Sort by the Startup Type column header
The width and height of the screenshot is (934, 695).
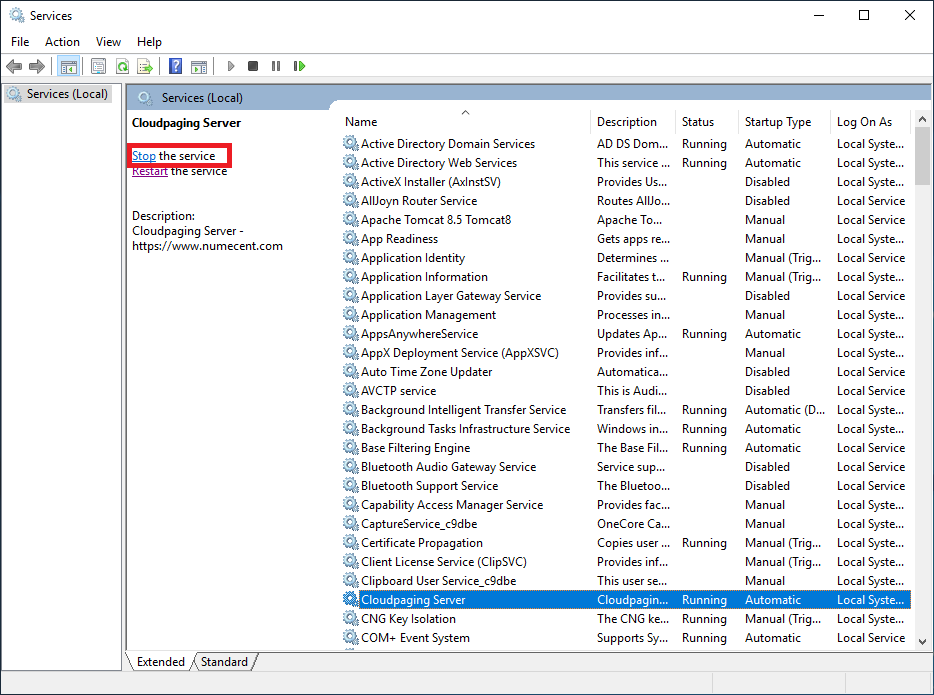click(x=778, y=121)
